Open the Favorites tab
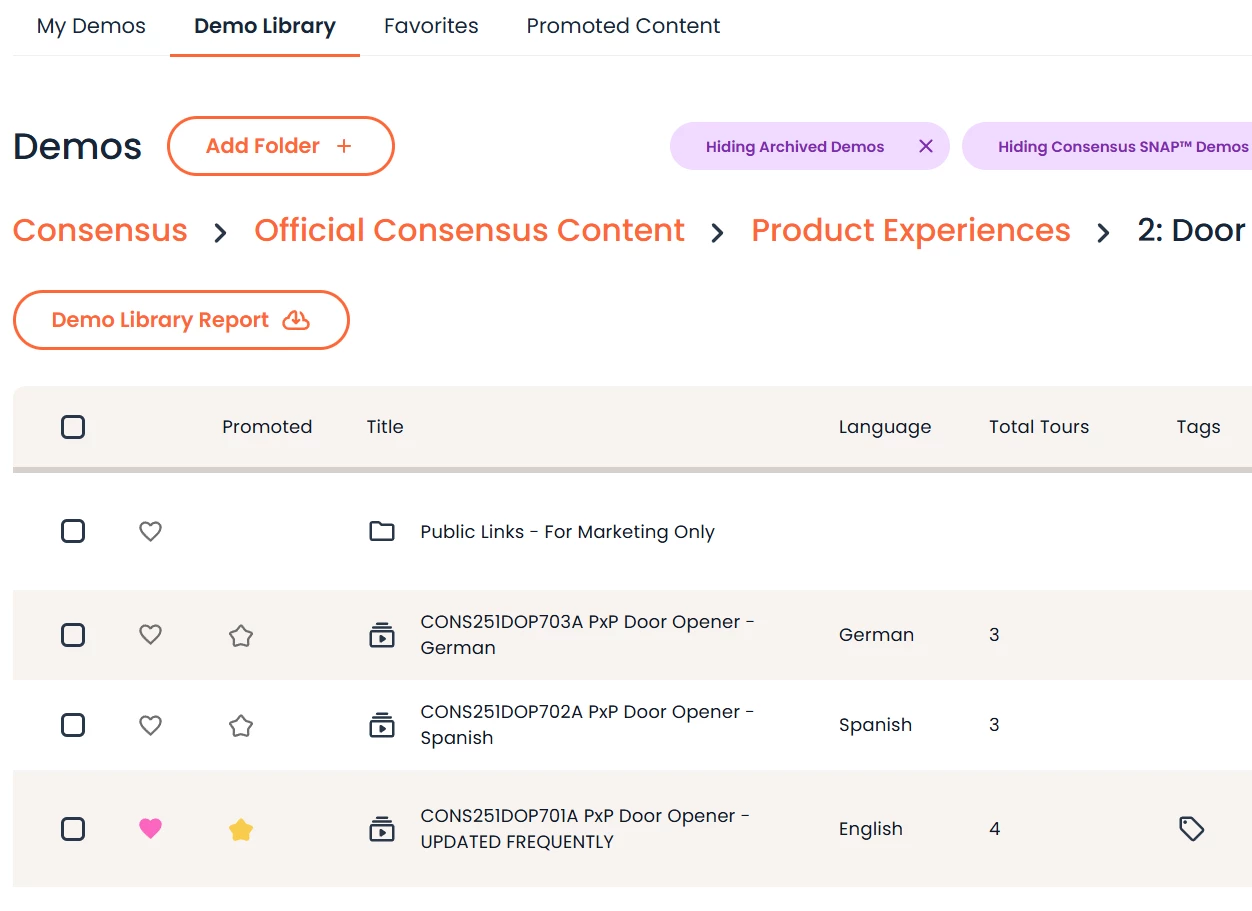This screenshot has height=911, width=1252. (x=431, y=26)
